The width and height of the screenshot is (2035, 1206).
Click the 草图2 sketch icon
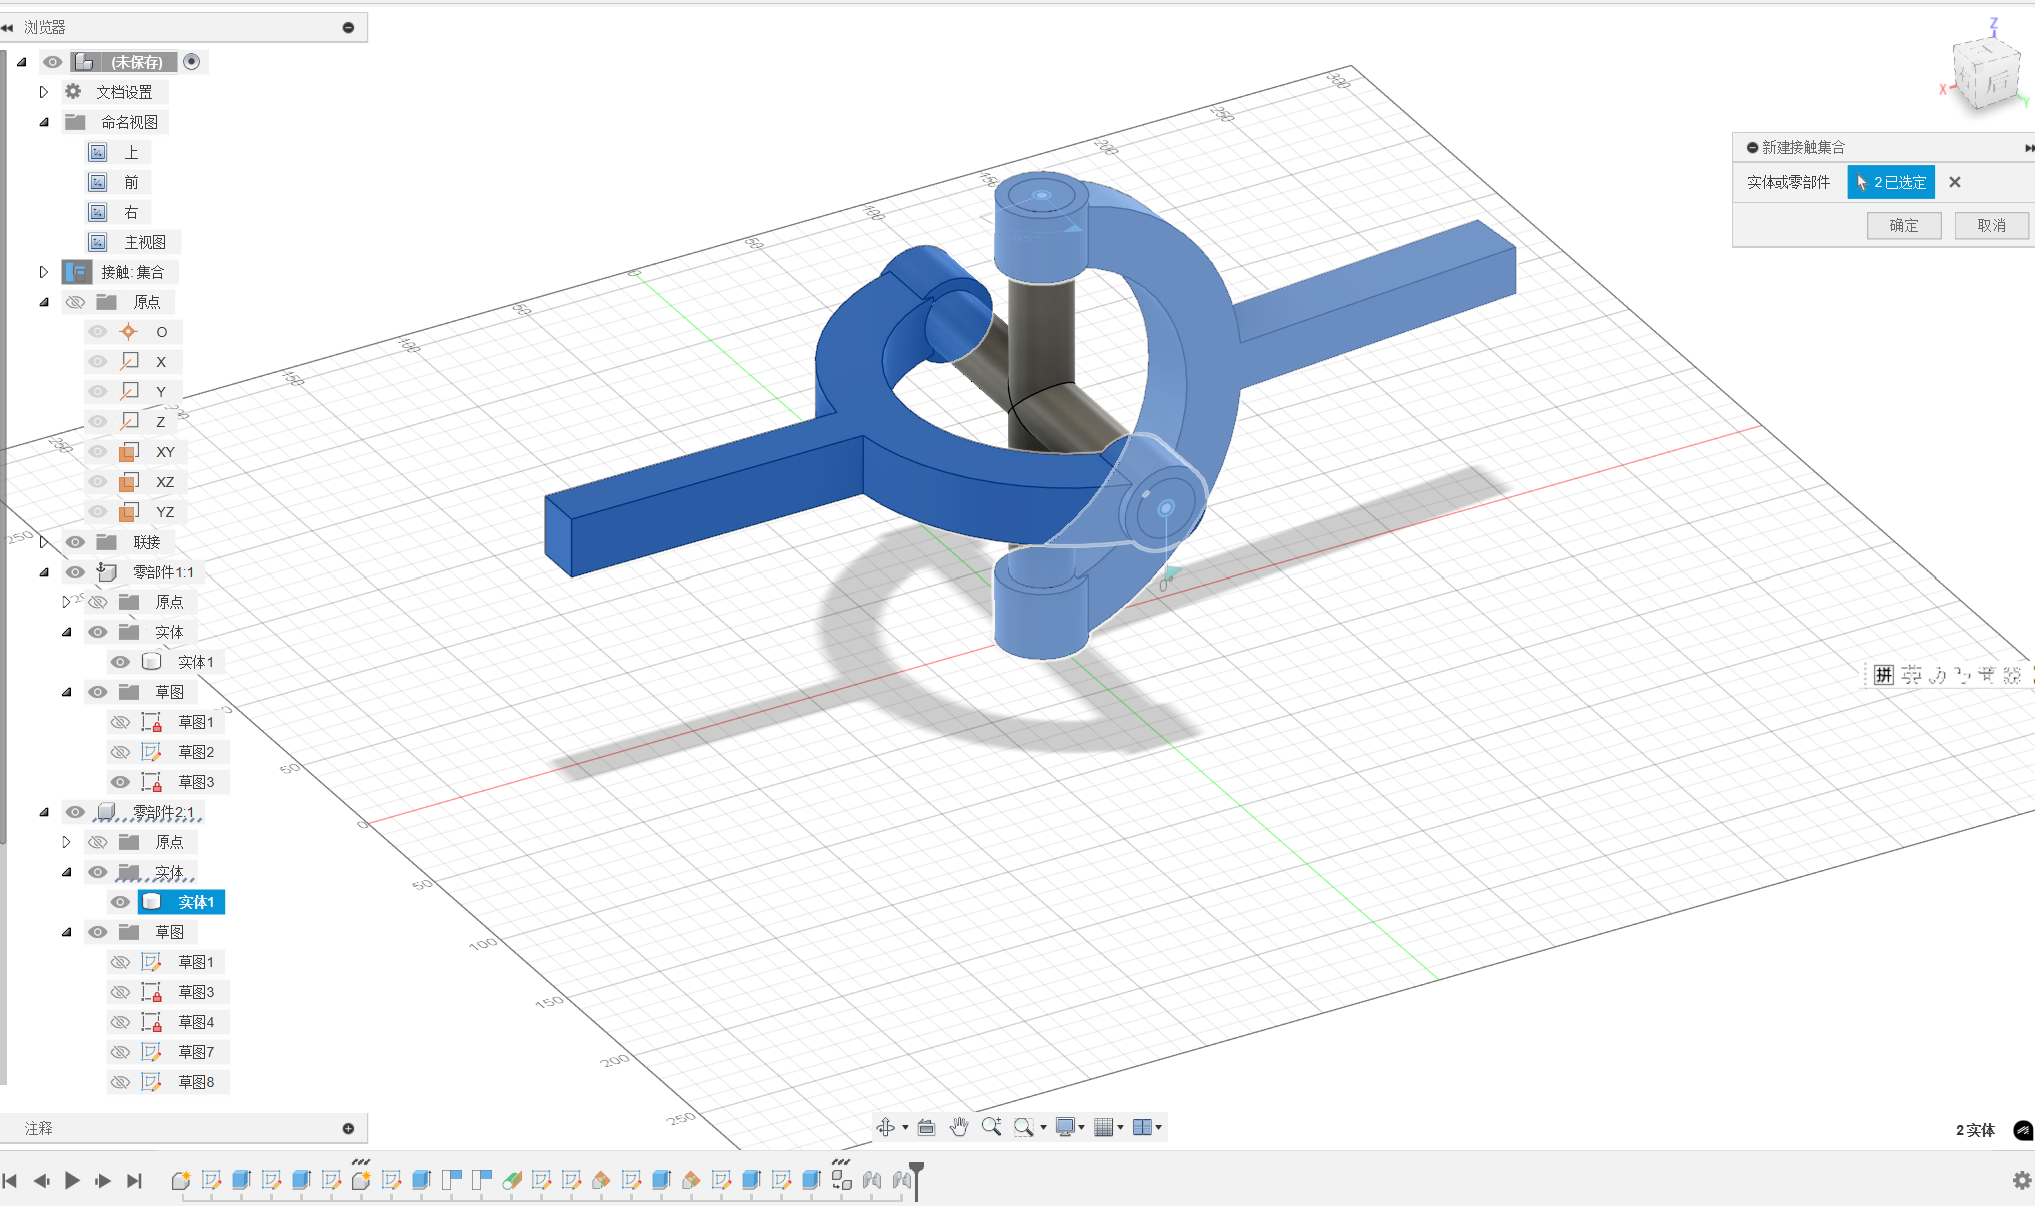pos(151,752)
